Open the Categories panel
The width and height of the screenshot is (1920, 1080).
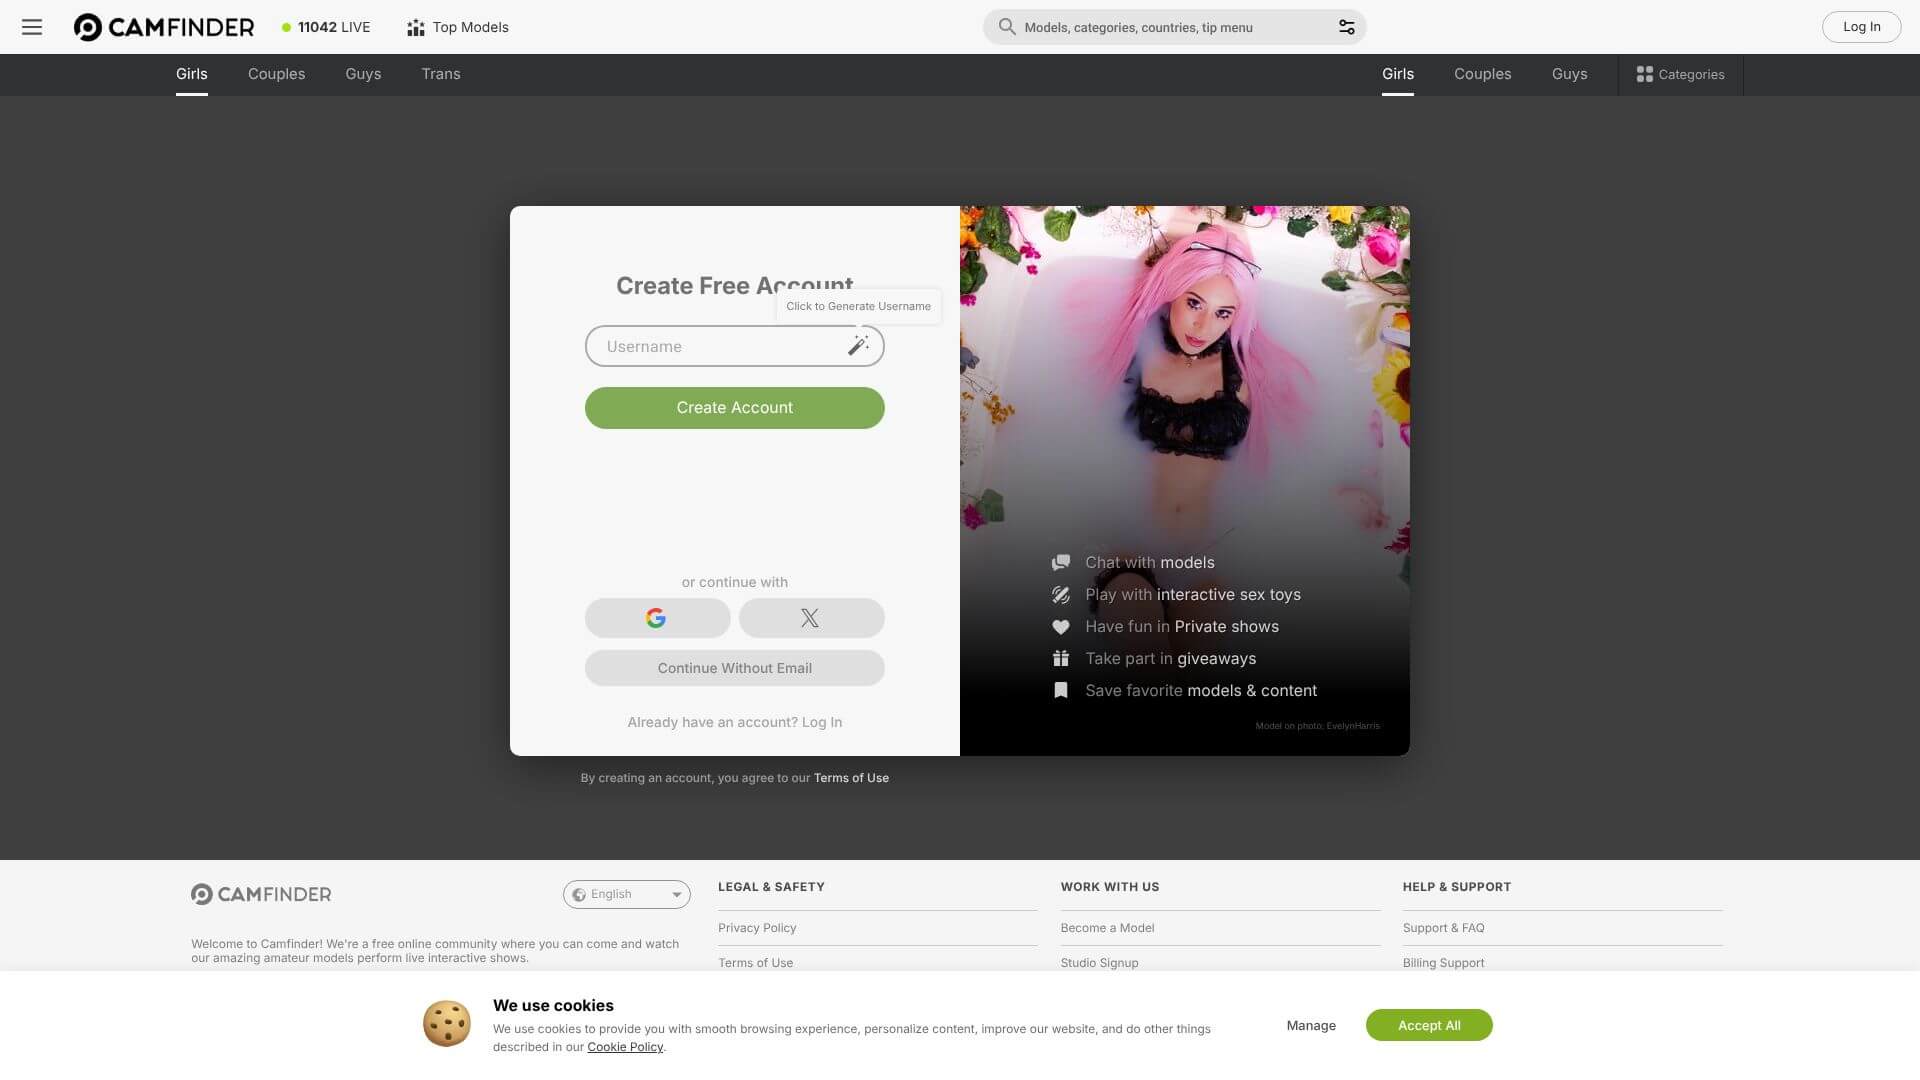[x=1680, y=74]
